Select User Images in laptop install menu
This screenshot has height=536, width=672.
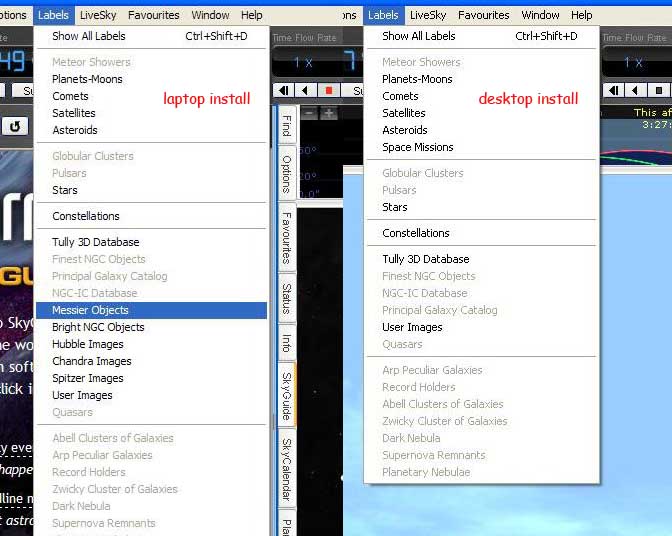point(151,395)
